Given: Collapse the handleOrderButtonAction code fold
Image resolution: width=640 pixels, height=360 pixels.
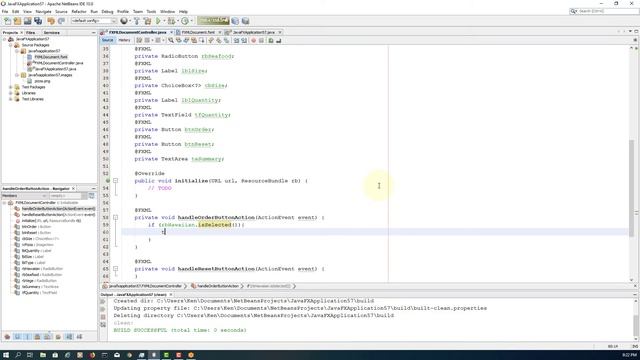Looking at the screenshot, I should click(116, 218).
